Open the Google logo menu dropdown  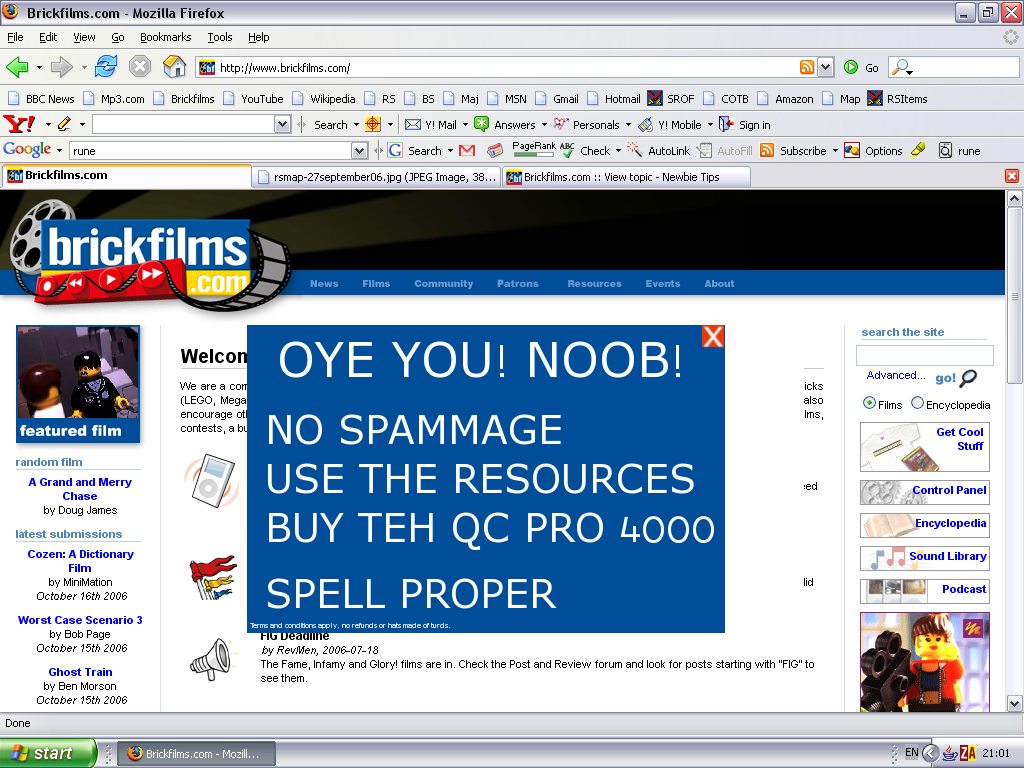click(59, 151)
